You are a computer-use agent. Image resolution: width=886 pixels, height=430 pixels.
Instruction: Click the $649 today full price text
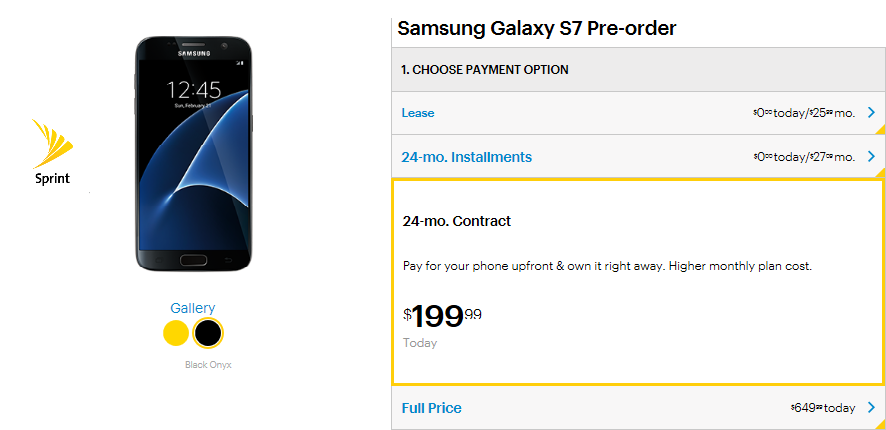point(823,407)
